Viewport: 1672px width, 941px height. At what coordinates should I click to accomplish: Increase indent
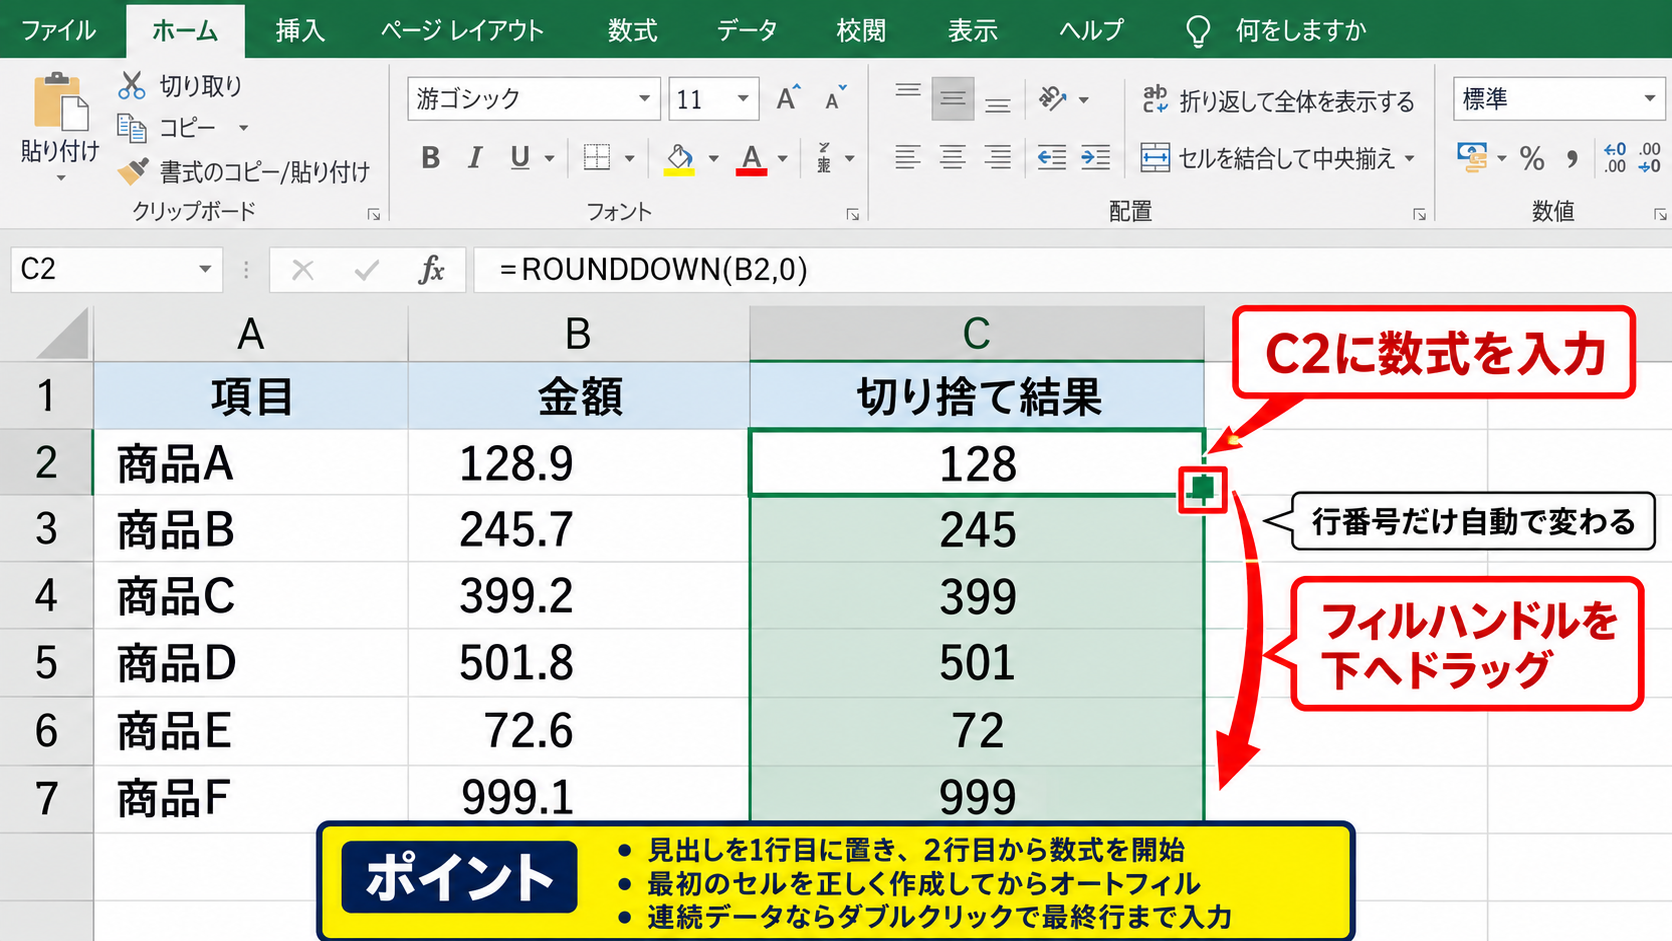pyautogui.click(x=1096, y=158)
